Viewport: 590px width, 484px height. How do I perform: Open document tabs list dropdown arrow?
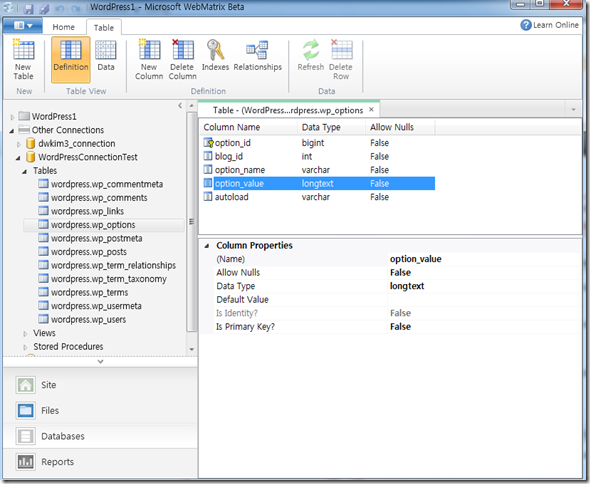pyautogui.click(x=573, y=110)
